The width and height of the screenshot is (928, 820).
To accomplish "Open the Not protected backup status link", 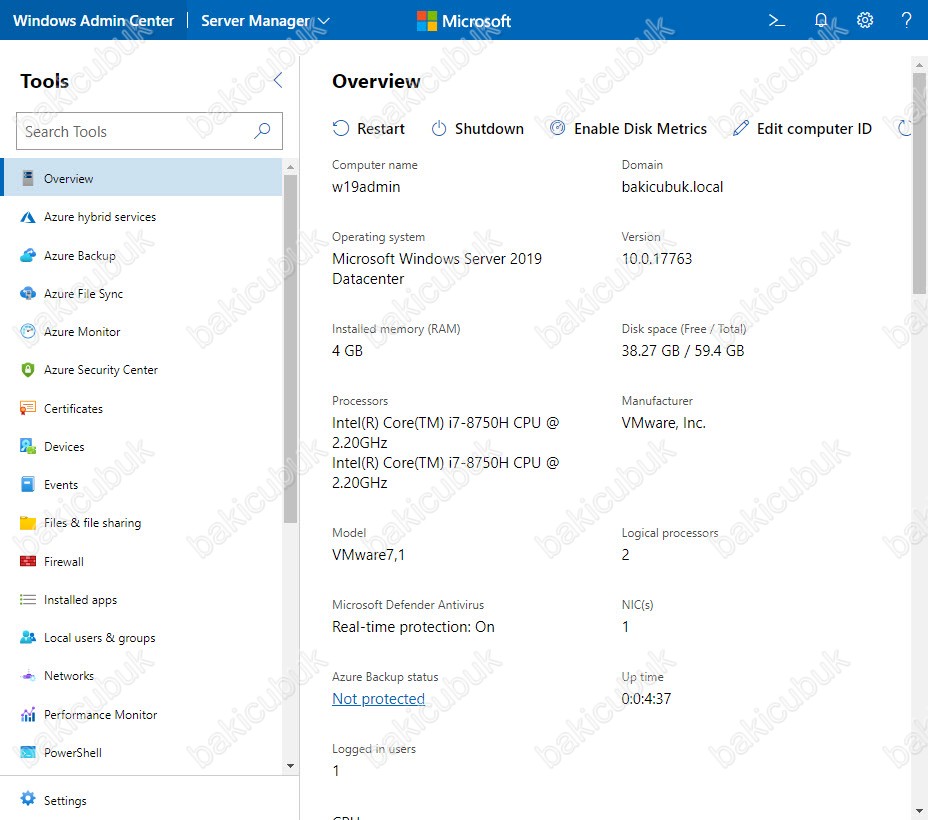I will click(378, 699).
